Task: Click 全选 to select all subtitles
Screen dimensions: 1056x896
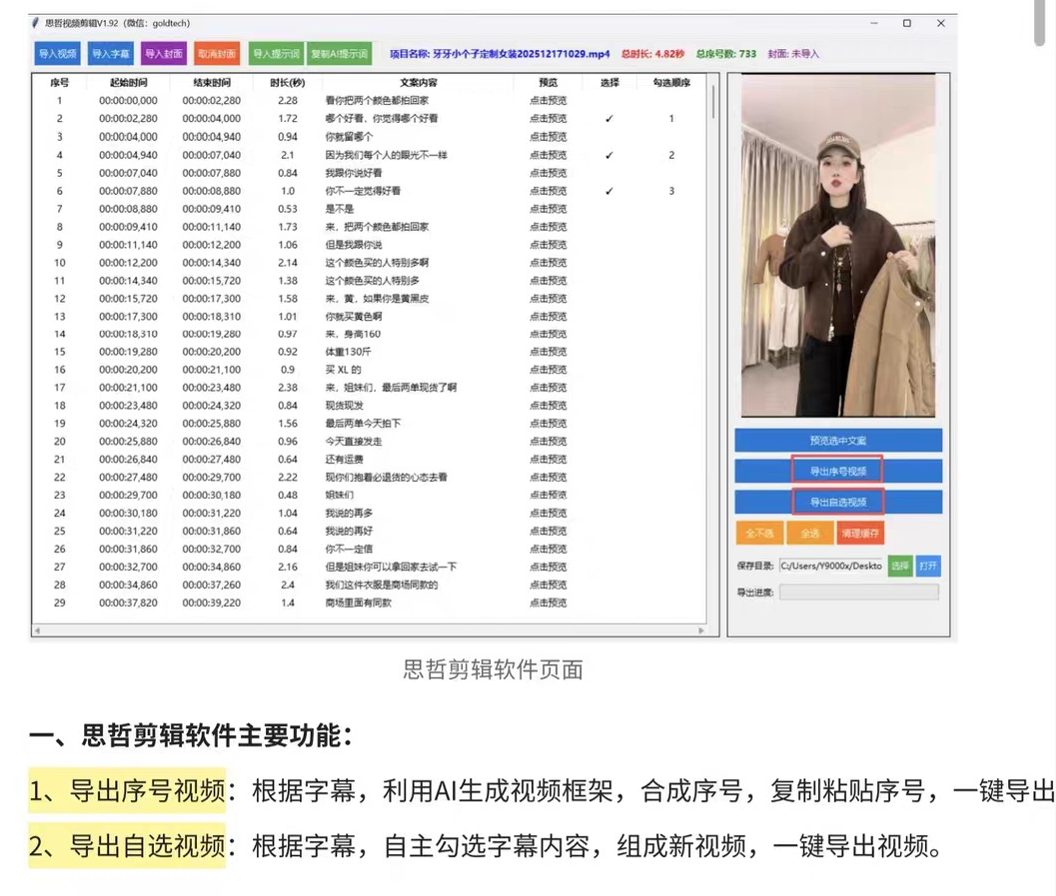Action: [811, 533]
